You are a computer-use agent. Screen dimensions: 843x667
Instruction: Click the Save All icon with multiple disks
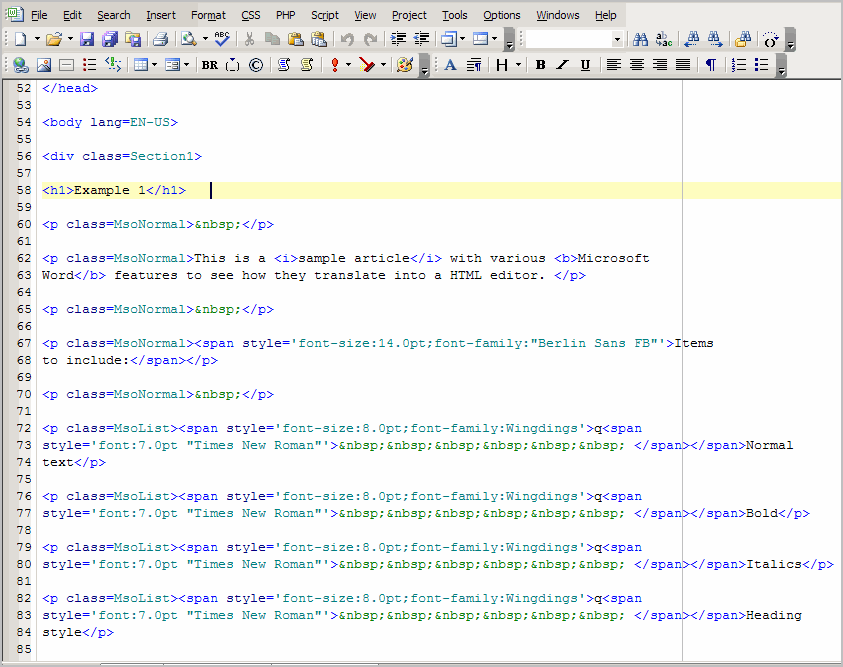(x=110, y=39)
